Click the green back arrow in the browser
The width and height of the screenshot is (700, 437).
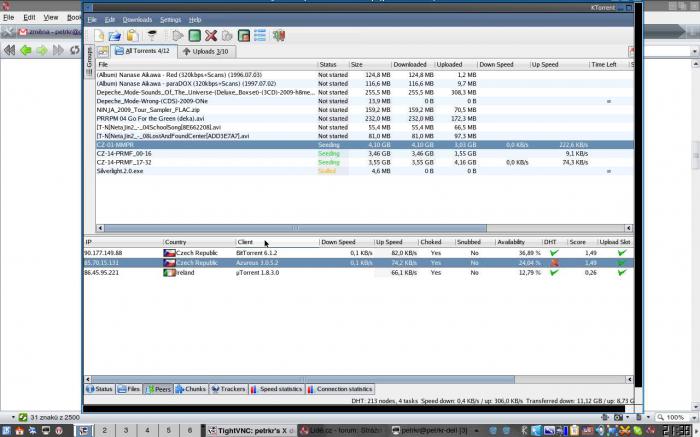pos(26,50)
